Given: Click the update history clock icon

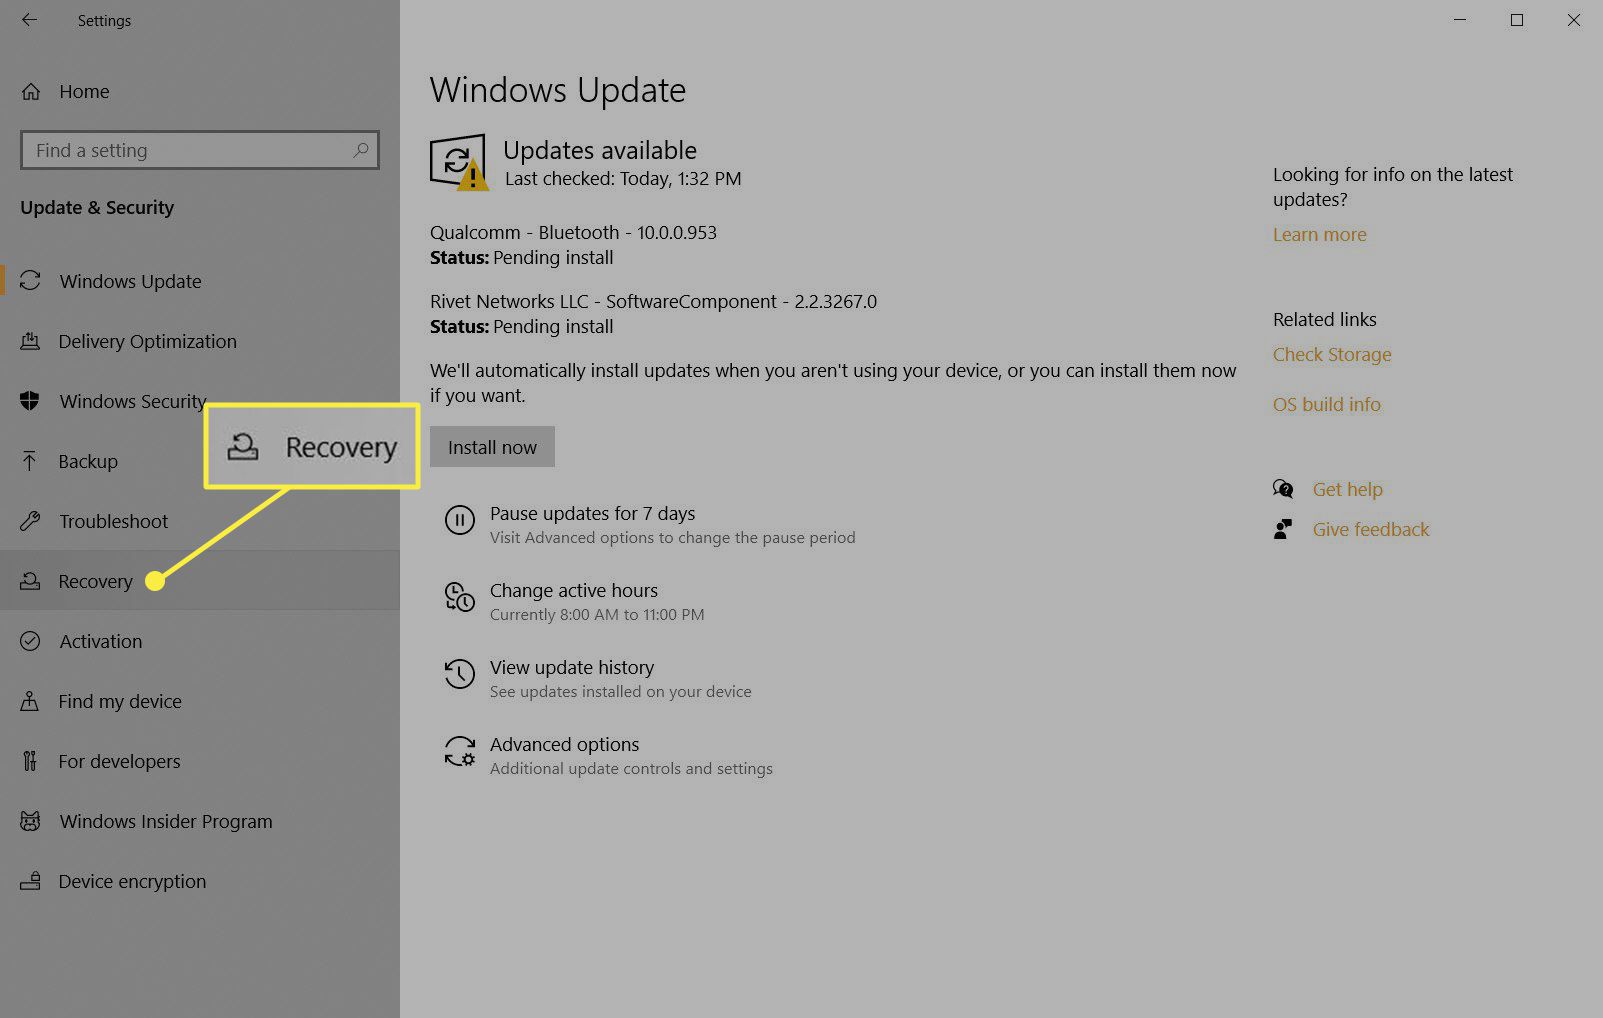Looking at the screenshot, I should coord(459,674).
